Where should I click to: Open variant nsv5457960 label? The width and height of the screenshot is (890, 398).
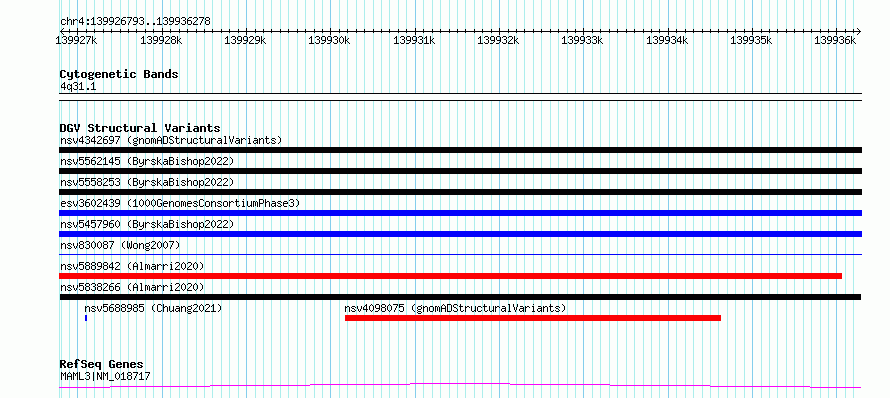coord(146,224)
